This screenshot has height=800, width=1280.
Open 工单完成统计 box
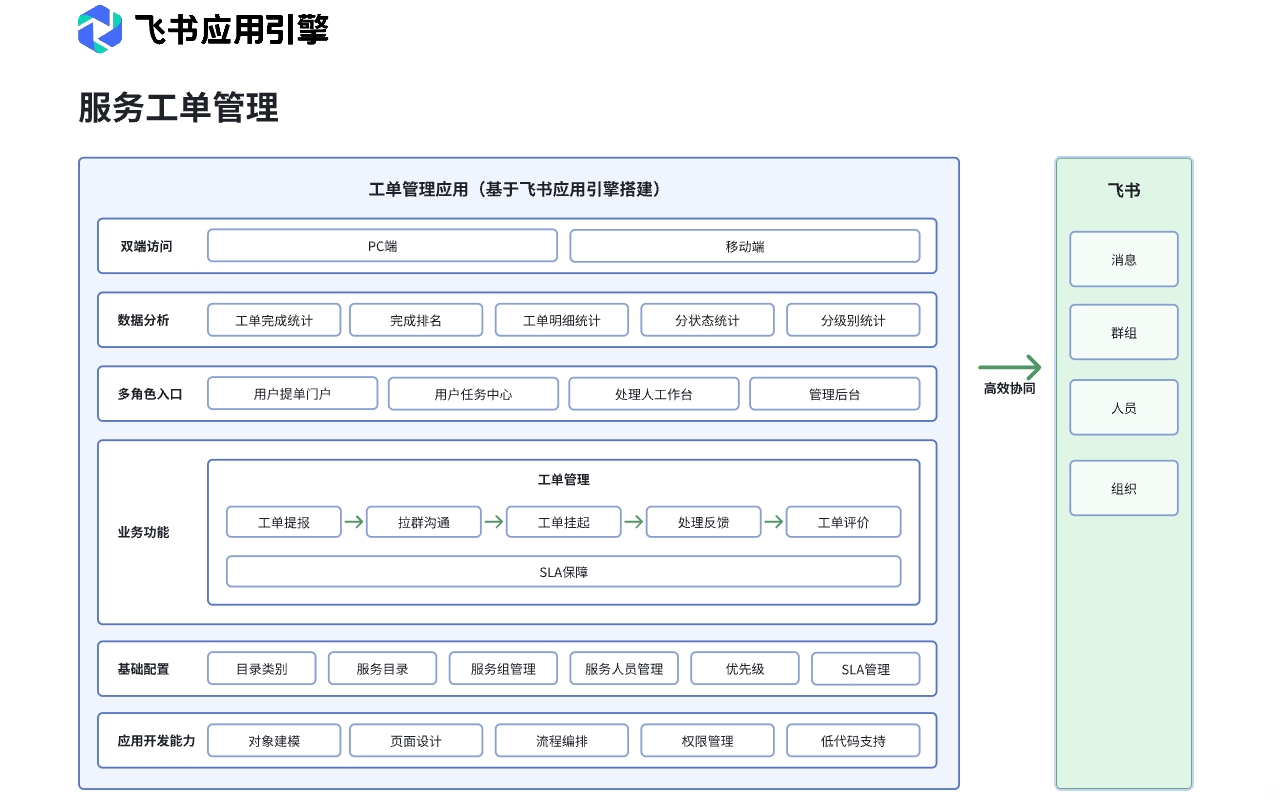click(274, 320)
